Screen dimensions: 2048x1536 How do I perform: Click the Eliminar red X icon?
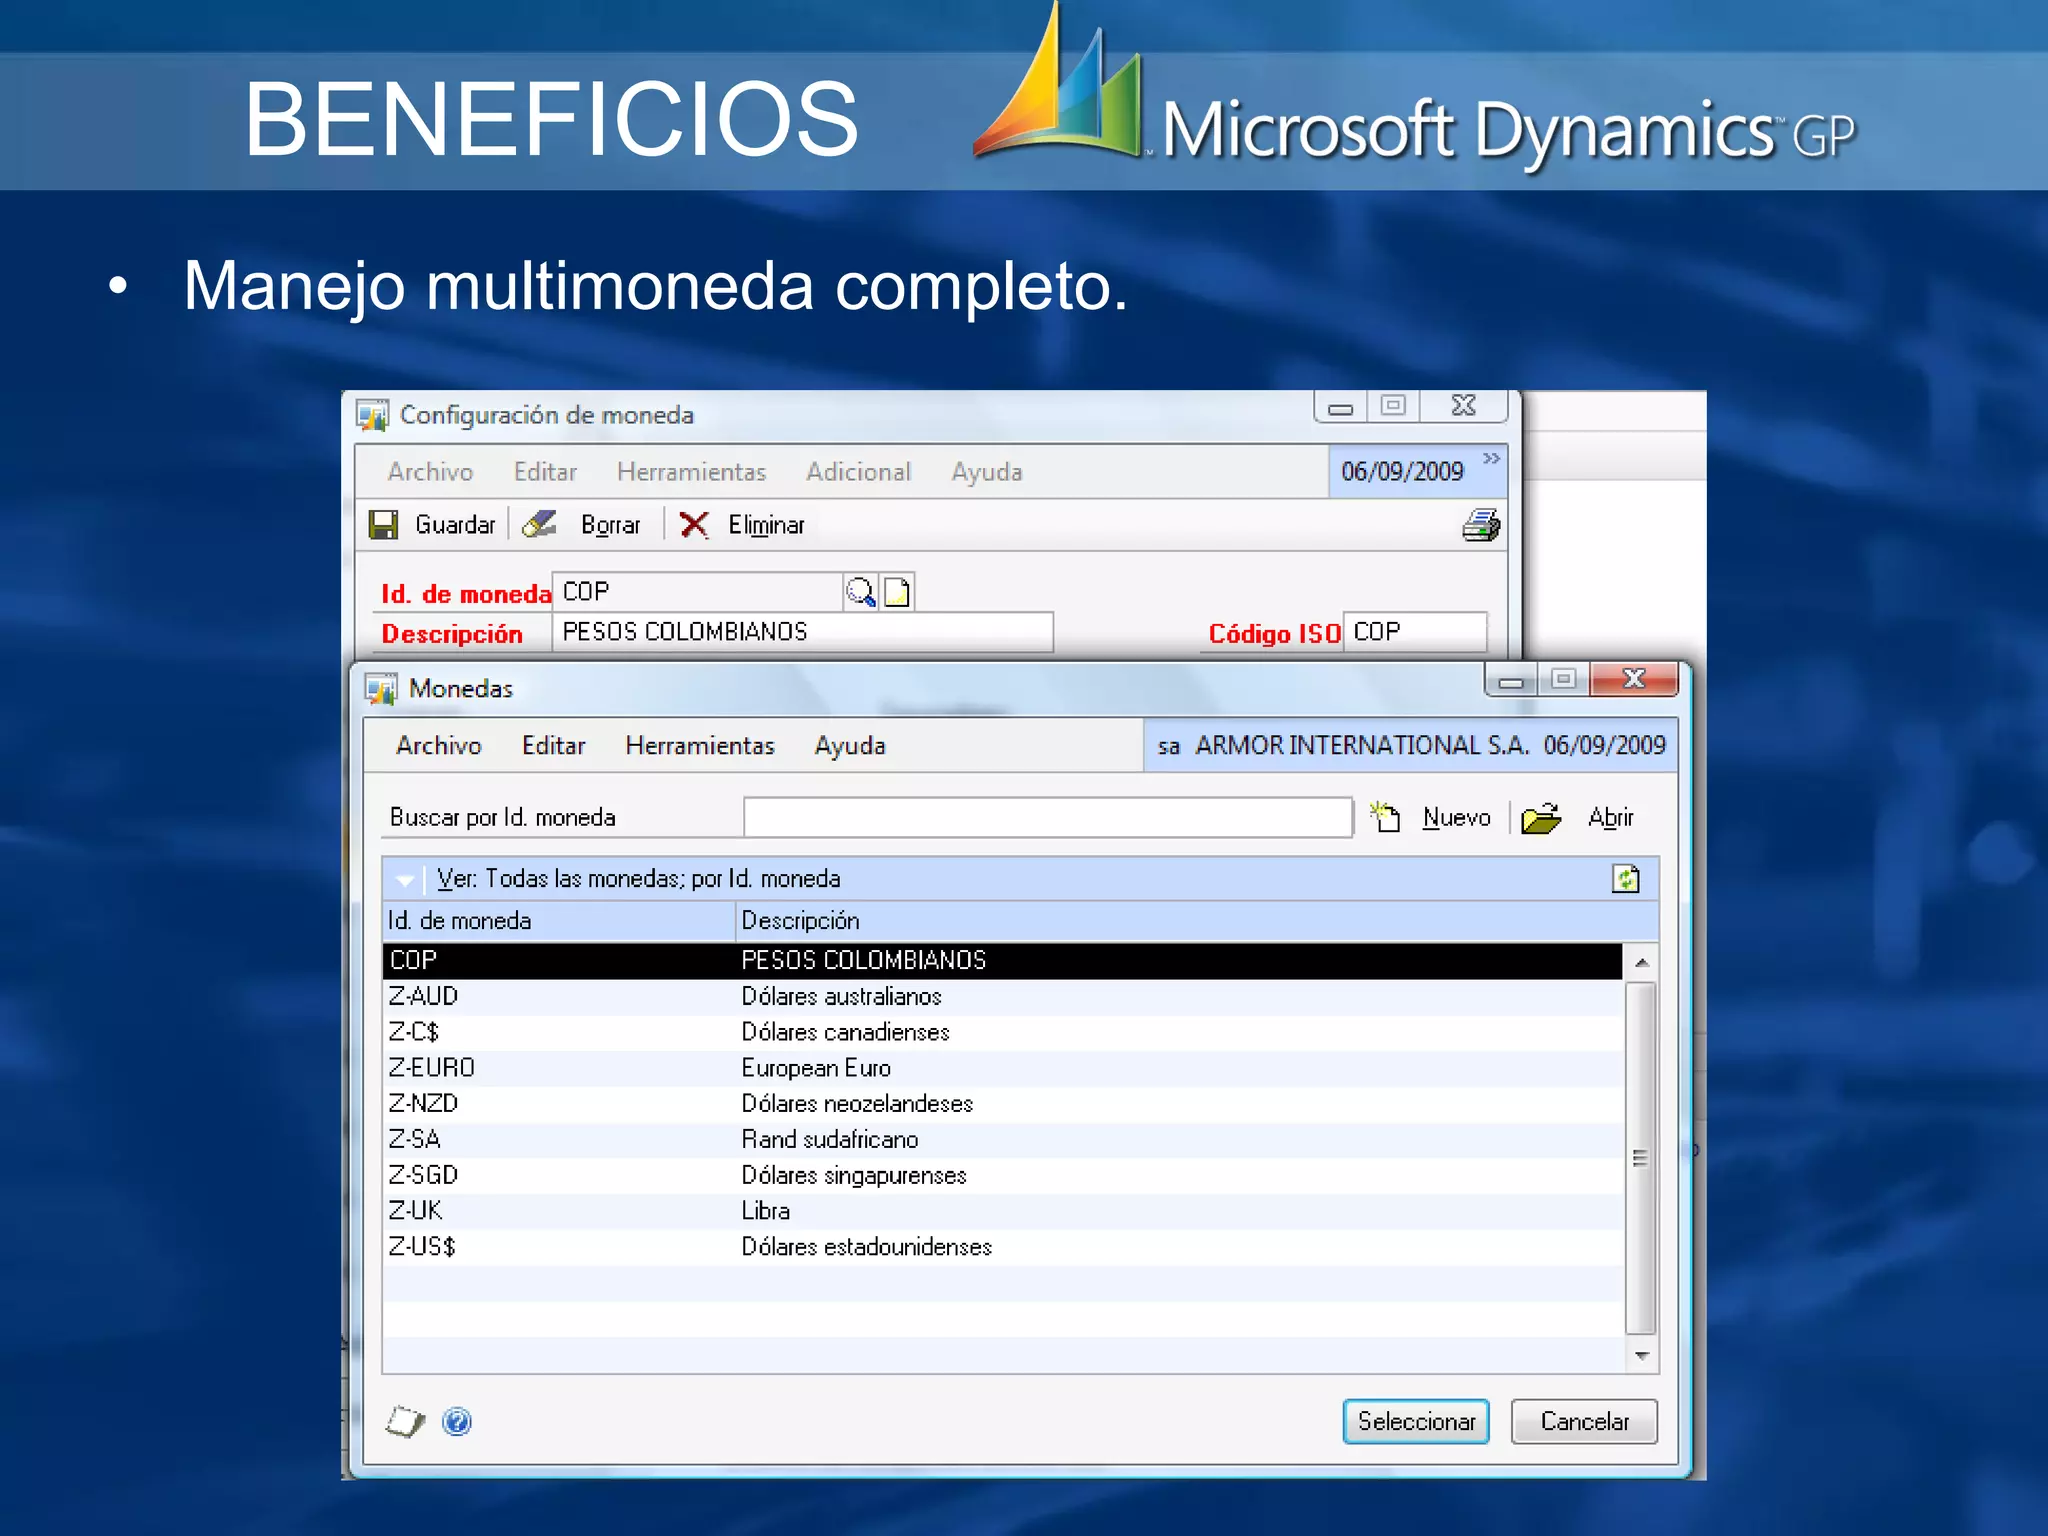694,525
